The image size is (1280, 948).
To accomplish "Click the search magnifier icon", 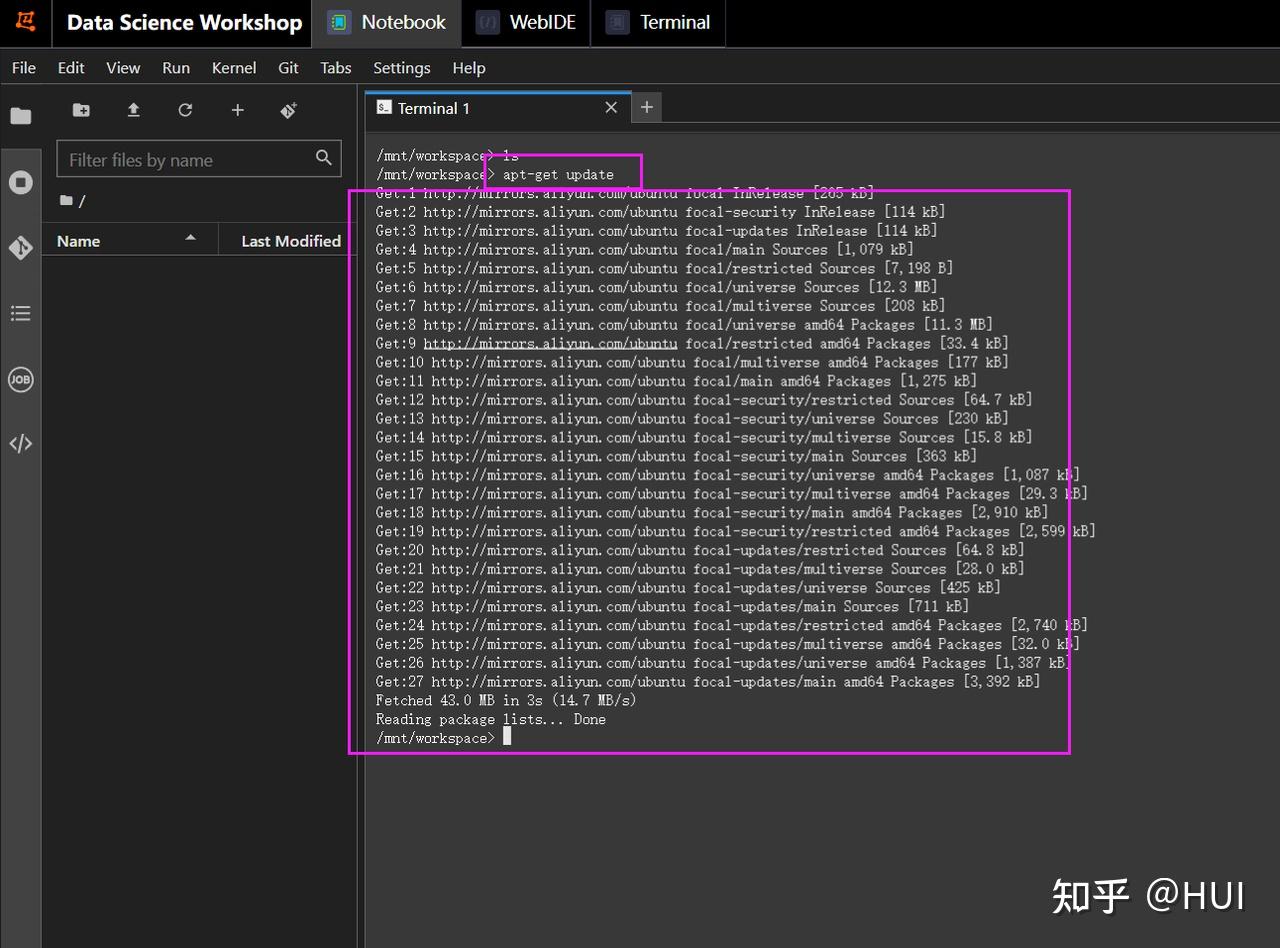I will point(323,158).
